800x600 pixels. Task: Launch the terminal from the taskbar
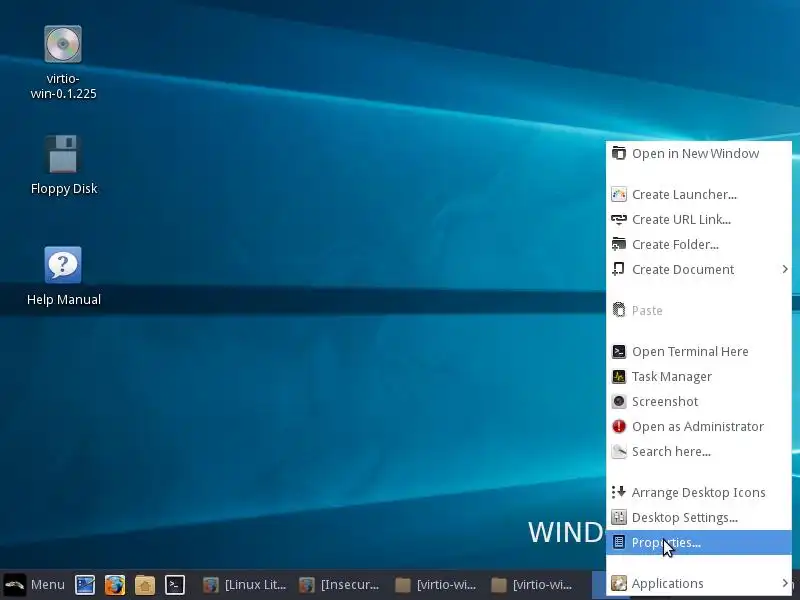[174, 585]
